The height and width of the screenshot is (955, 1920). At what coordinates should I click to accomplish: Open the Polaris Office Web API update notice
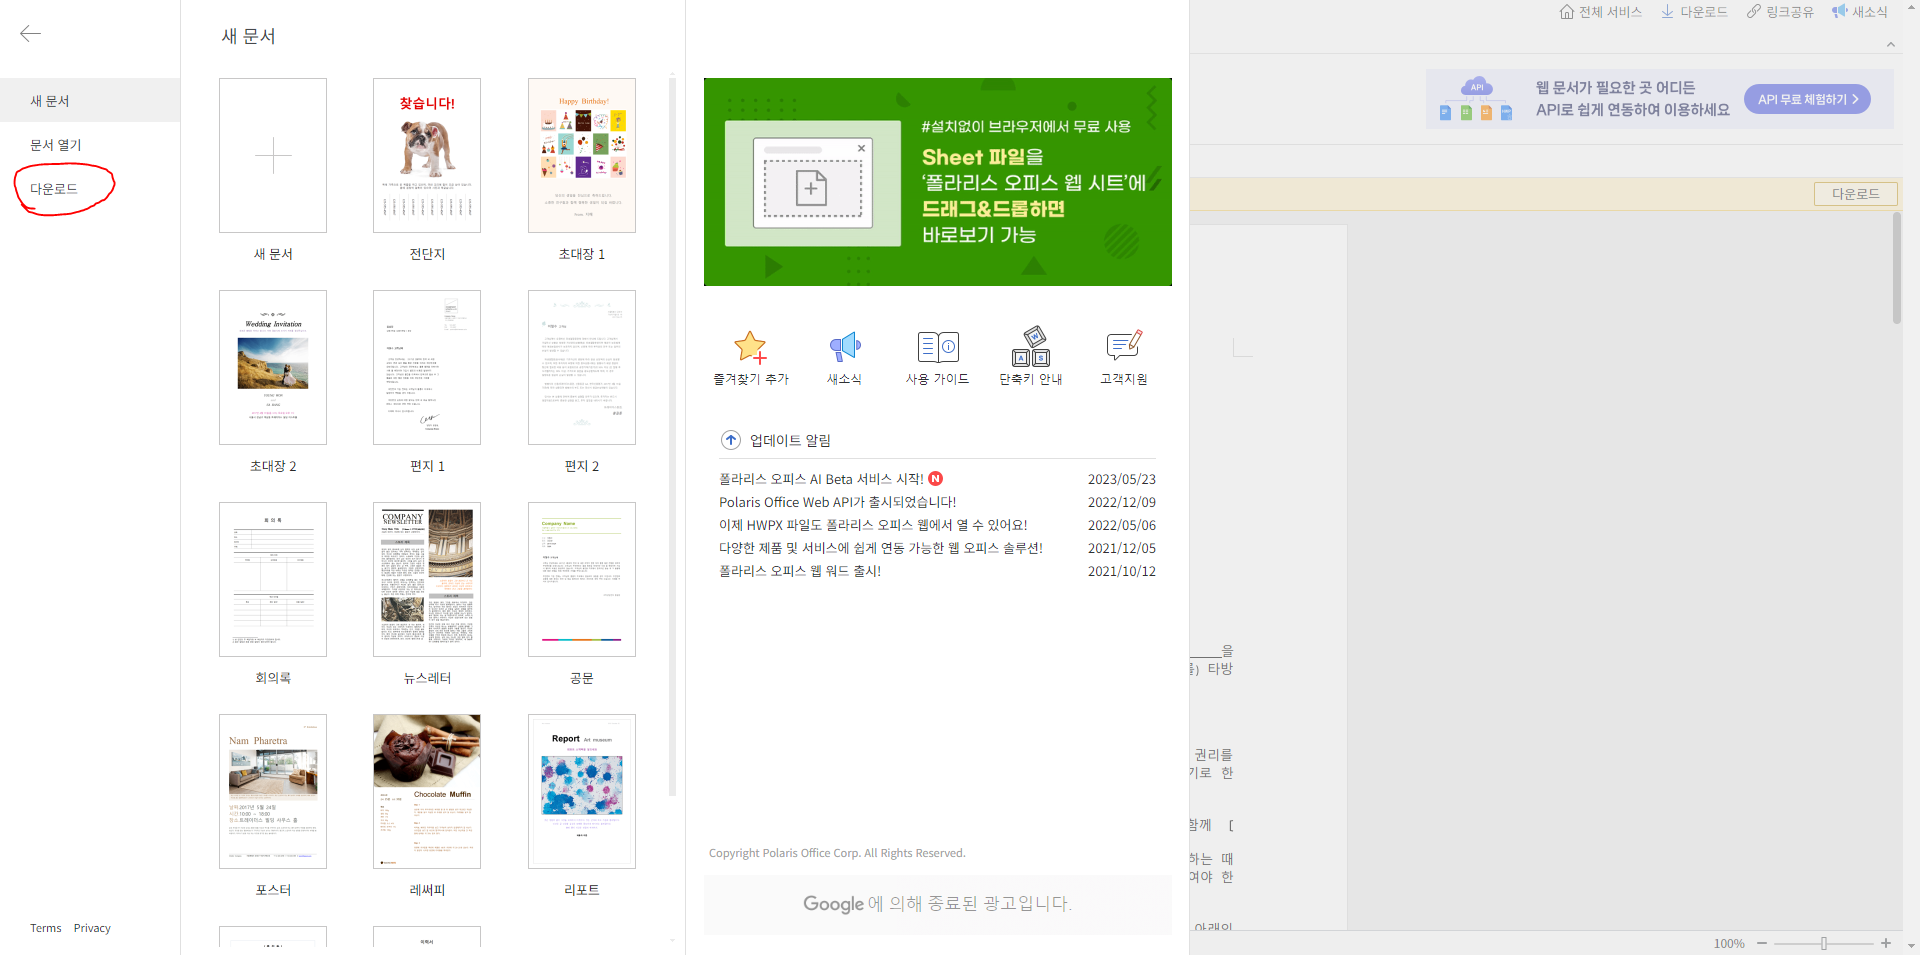837,502
